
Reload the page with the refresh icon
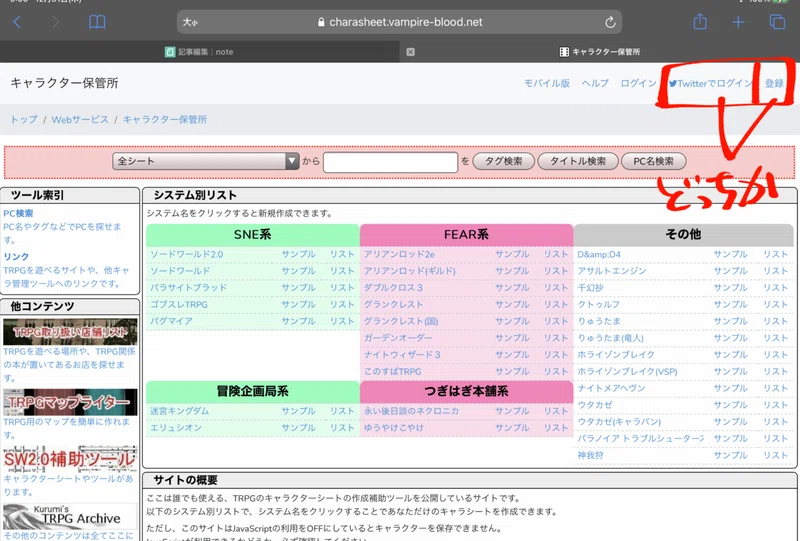[x=610, y=22]
